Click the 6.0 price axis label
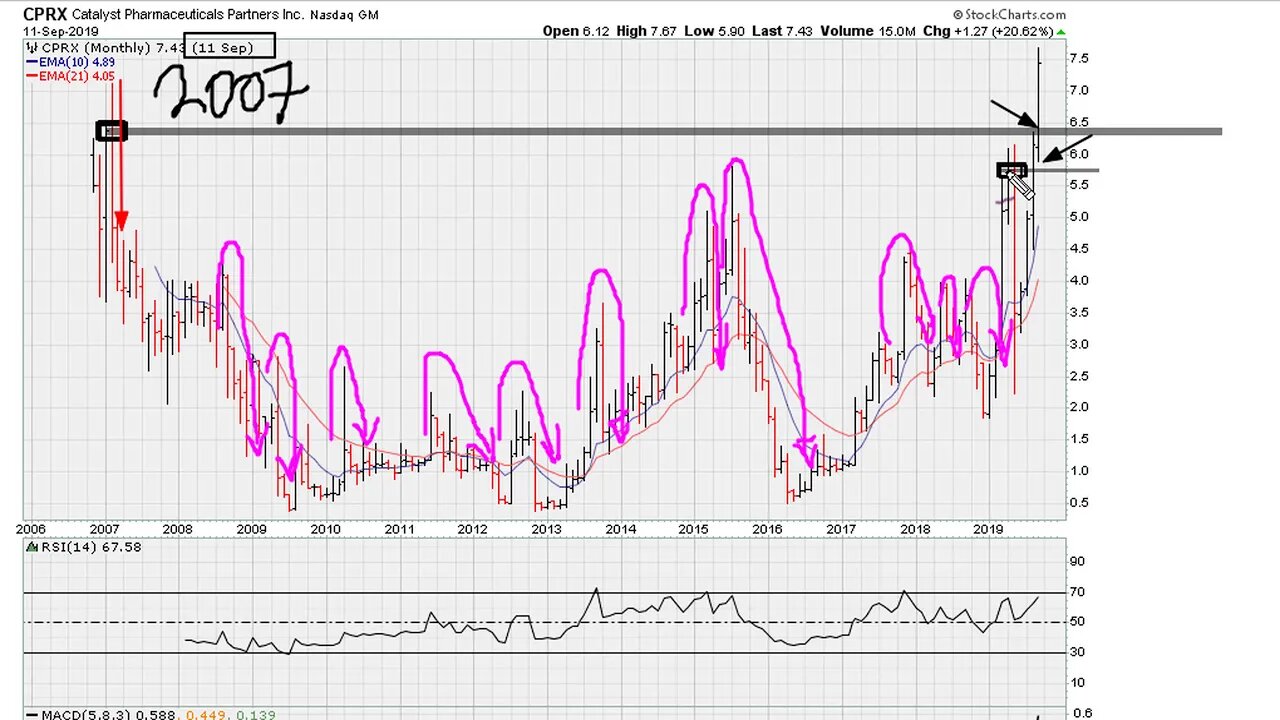 point(1079,153)
